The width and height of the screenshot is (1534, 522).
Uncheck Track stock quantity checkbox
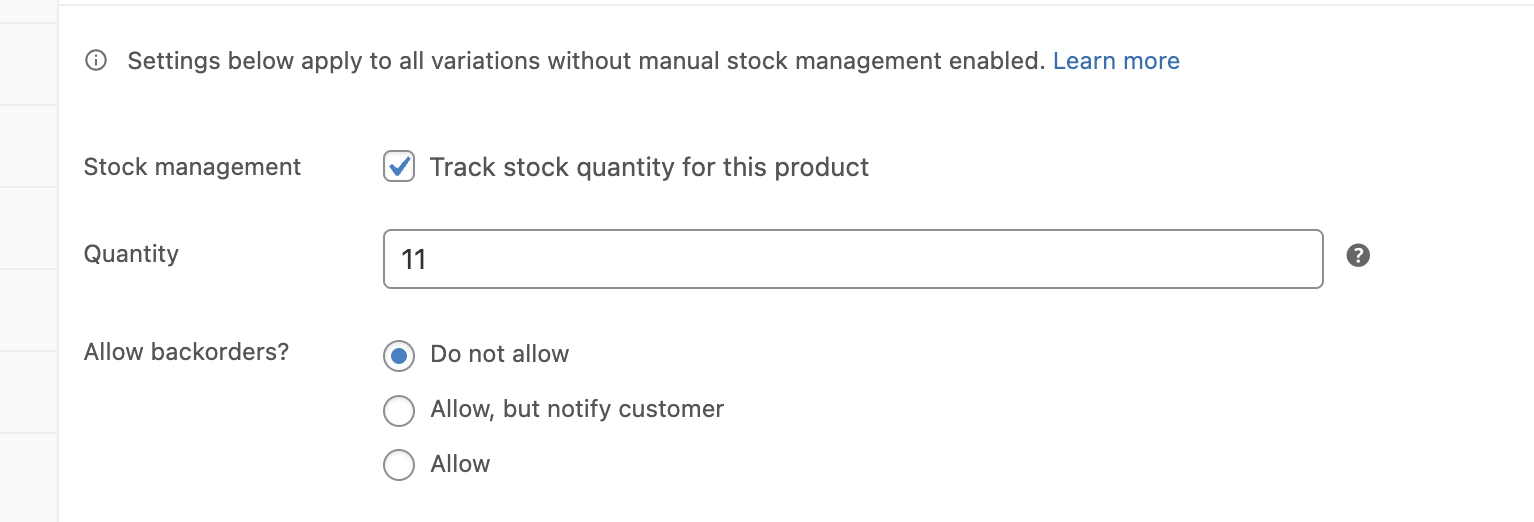399,167
